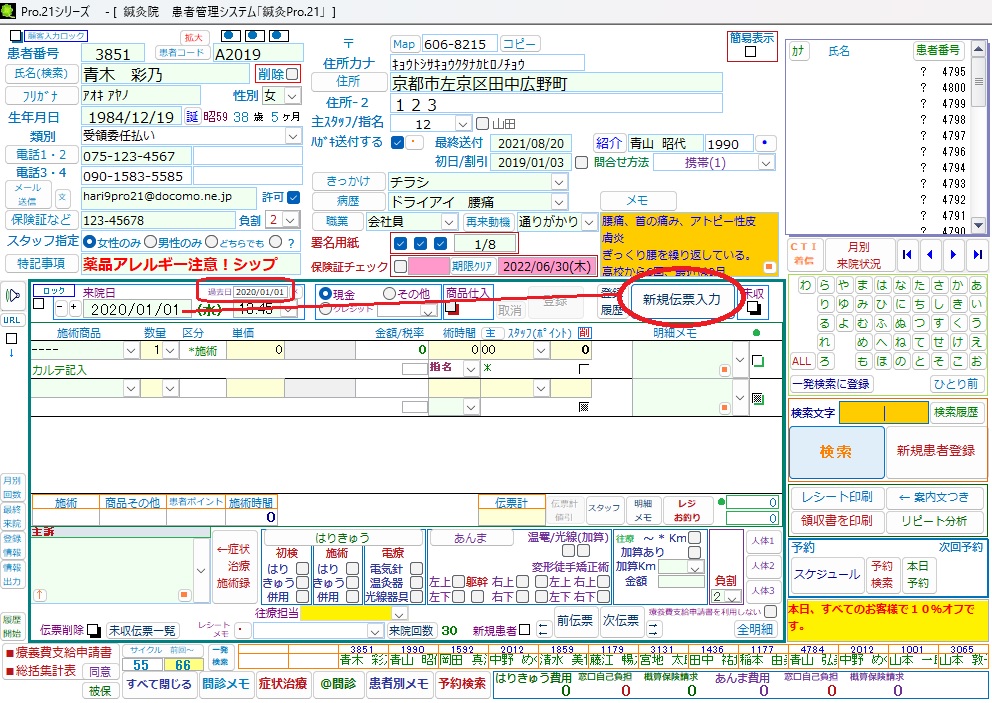992x703 pixels.
Task: Click the plus icon beside the visit date
Action: pyautogui.click(x=74, y=308)
